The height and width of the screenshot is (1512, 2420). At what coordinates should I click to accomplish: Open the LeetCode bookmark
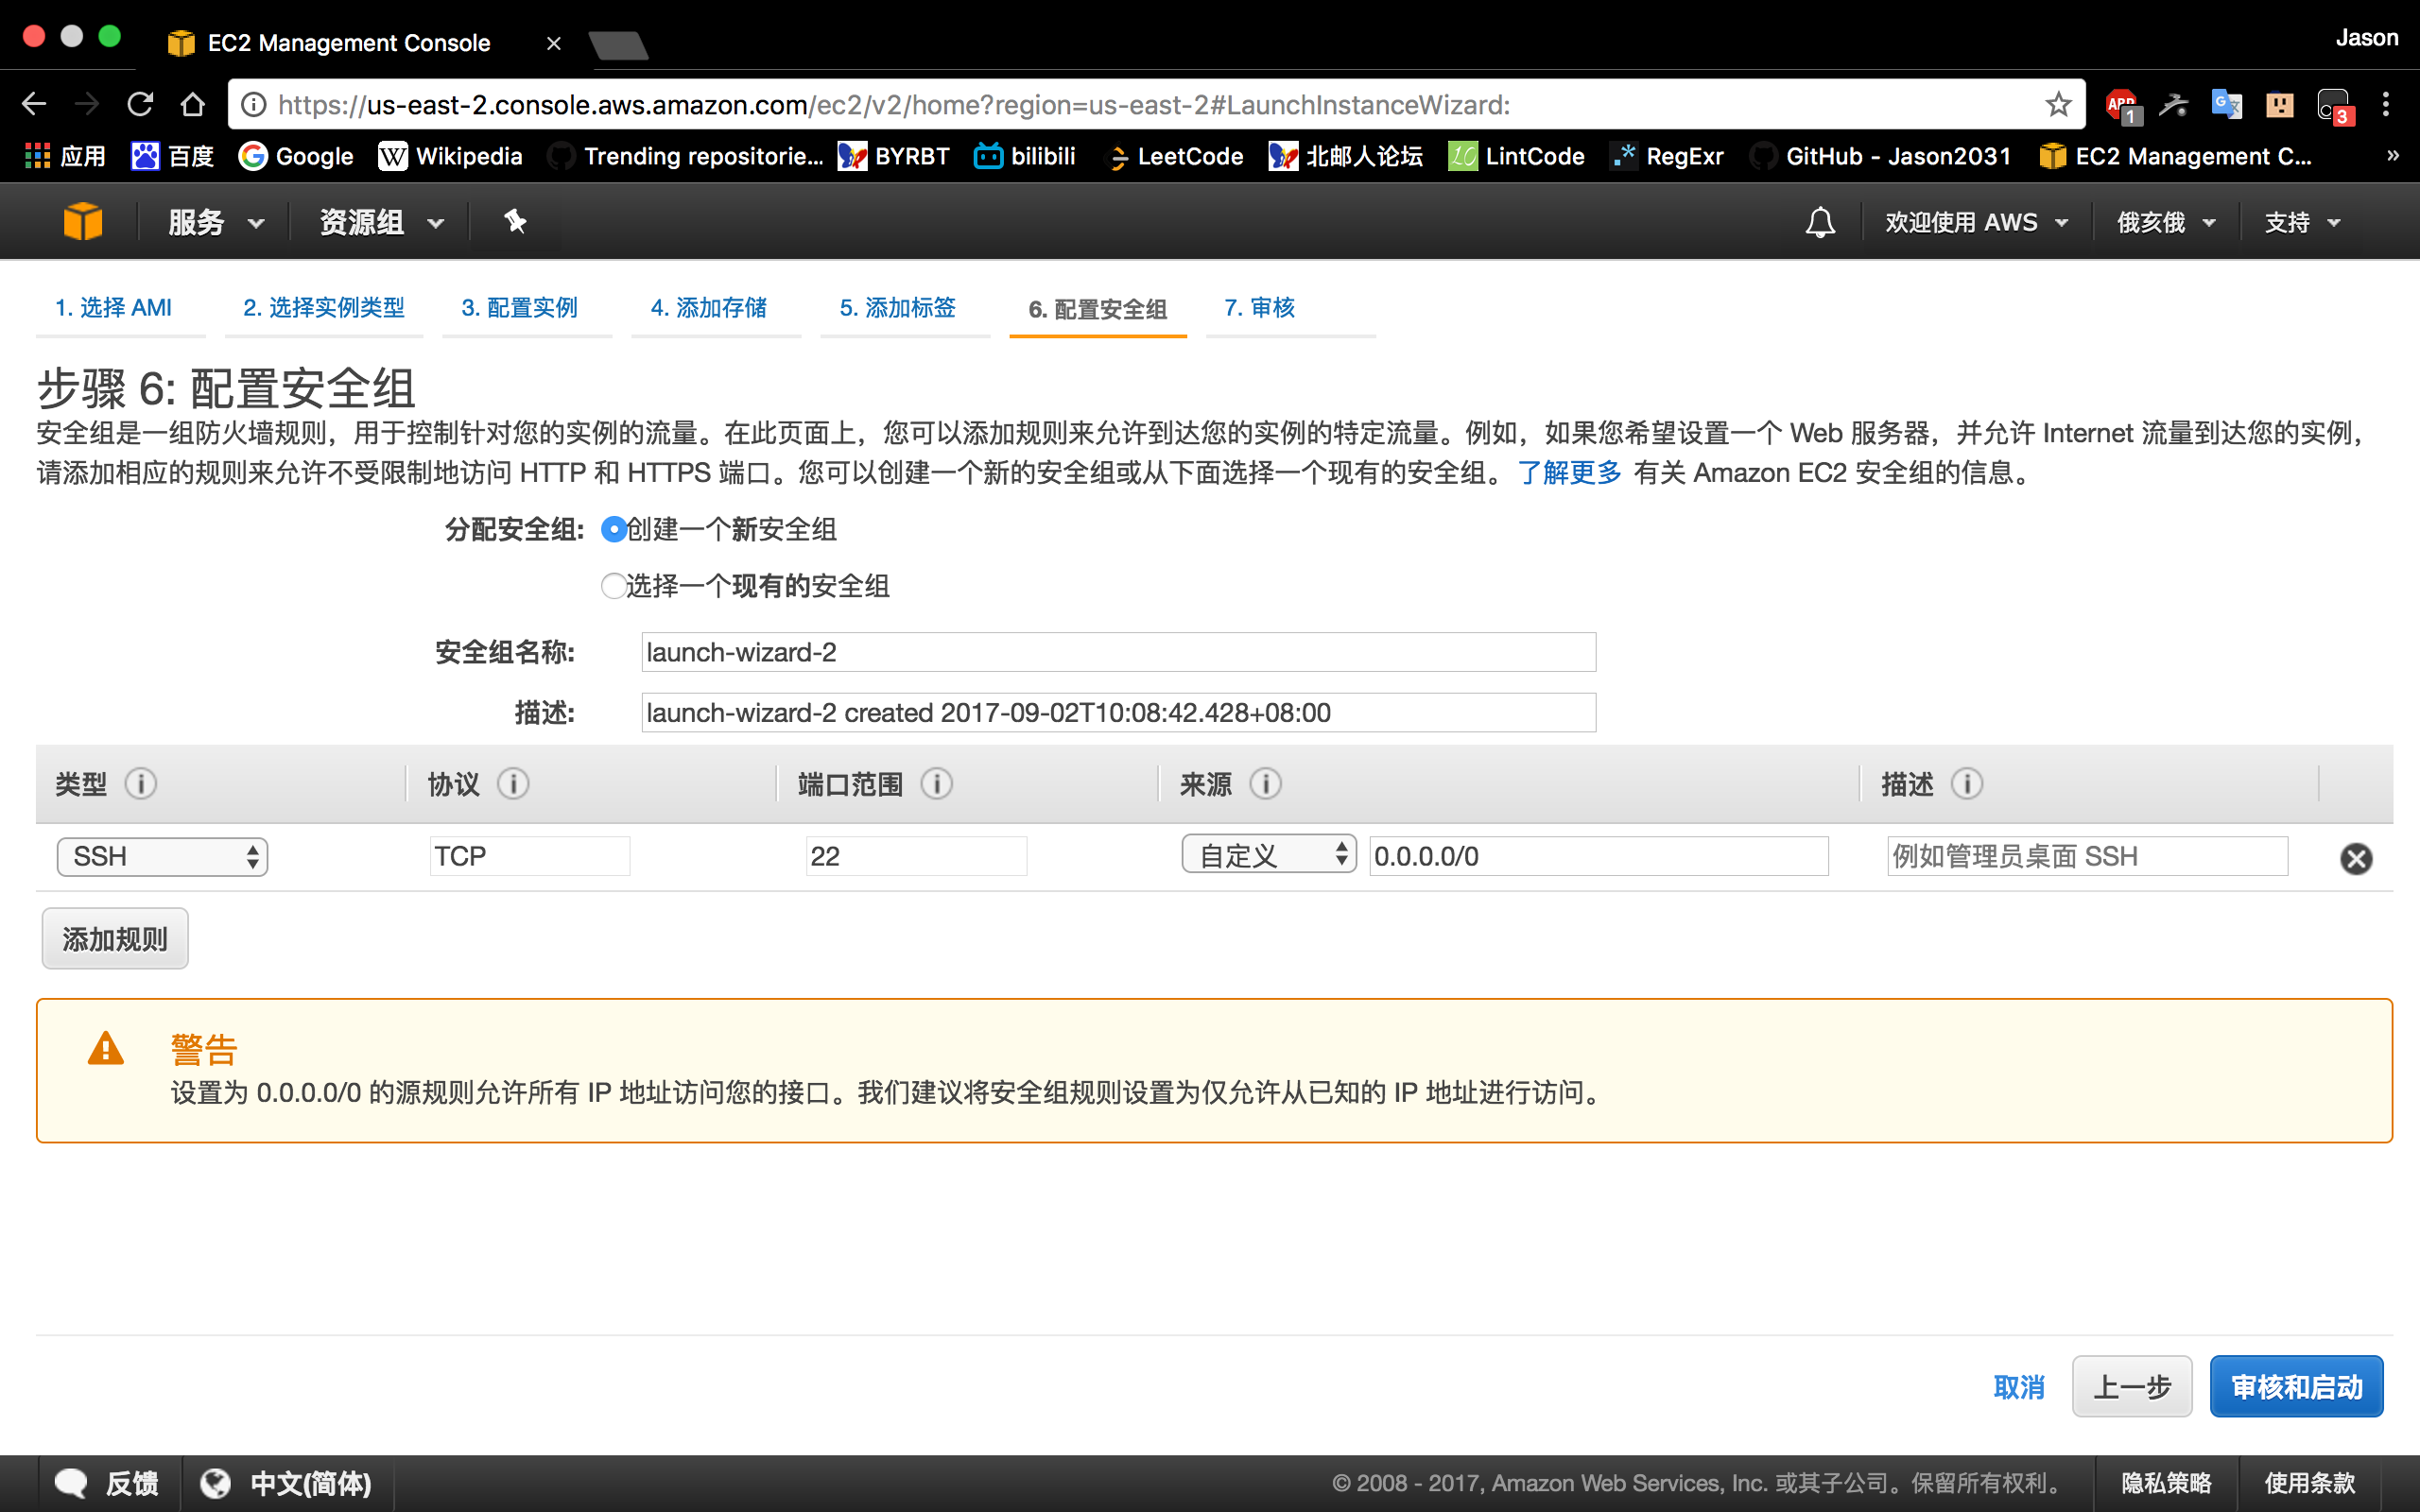point(1175,156)
